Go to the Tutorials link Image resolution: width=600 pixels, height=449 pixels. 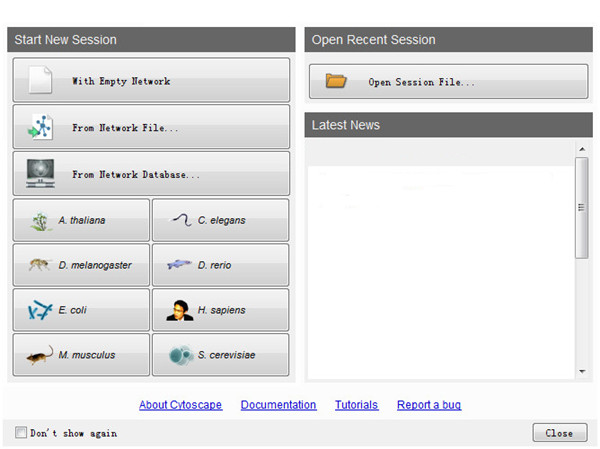tap(356, 405)
